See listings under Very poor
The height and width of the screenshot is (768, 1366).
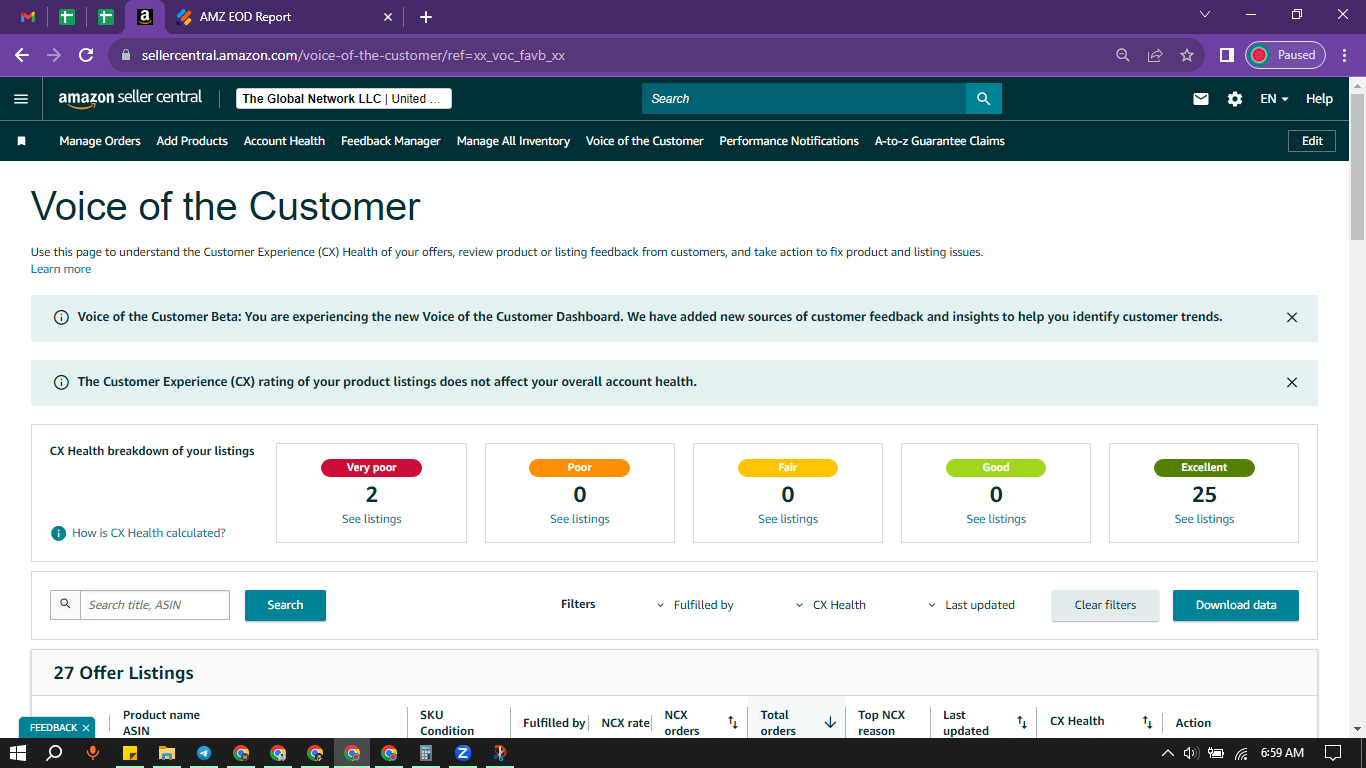coord(372,519)
